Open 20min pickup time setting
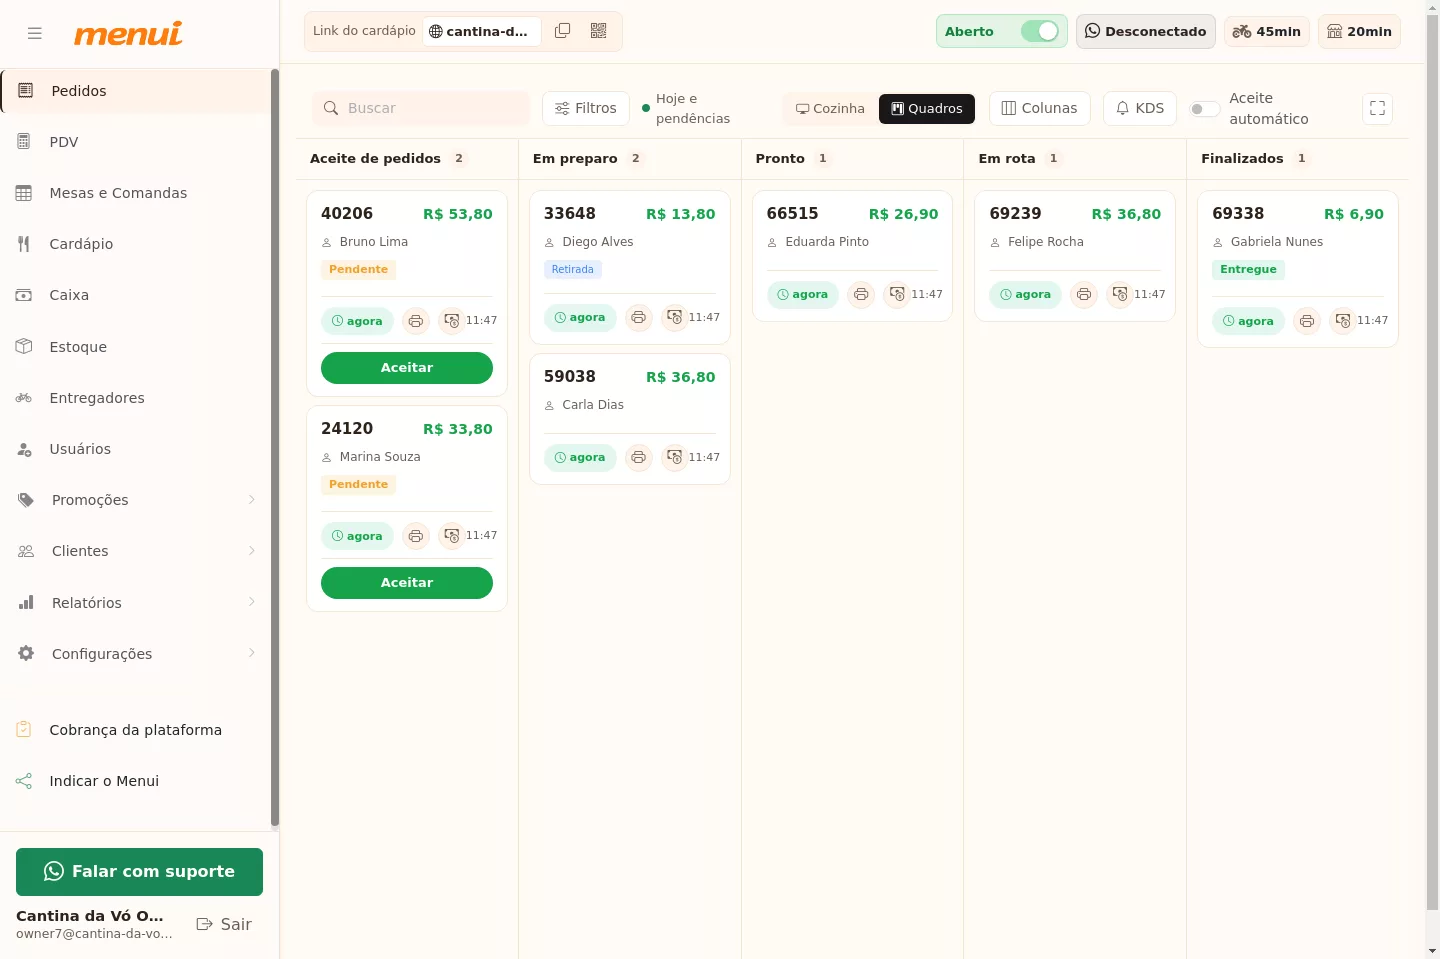This screenshot has width=1440, height=959. 1359,31
